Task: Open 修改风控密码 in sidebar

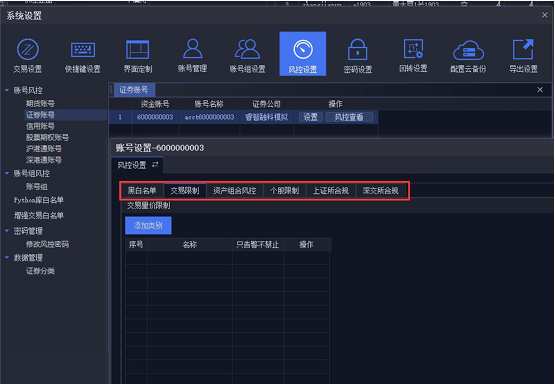Action: click(x=47, y=244)
